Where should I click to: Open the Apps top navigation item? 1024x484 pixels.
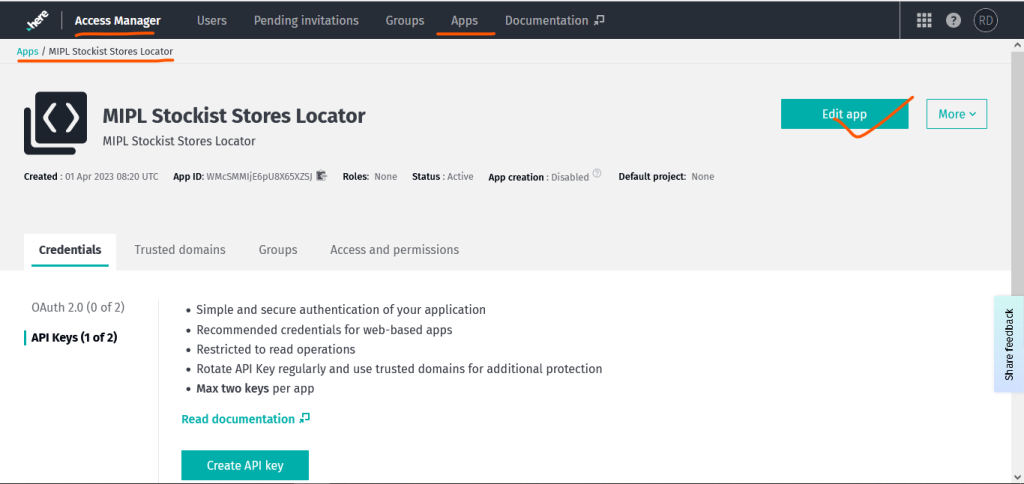(464, 20)
